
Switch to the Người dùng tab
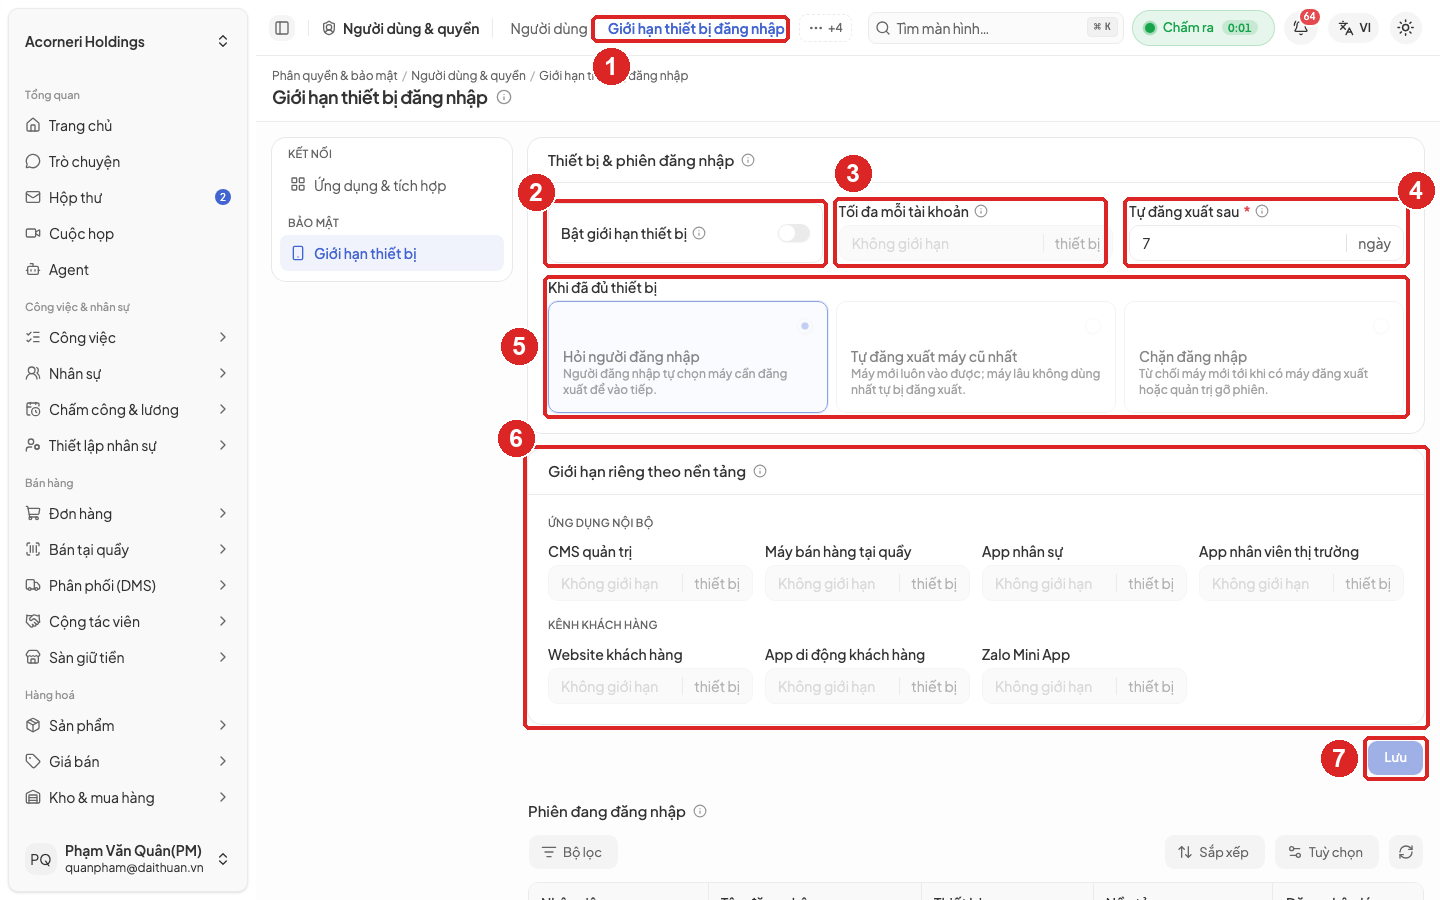548,28
